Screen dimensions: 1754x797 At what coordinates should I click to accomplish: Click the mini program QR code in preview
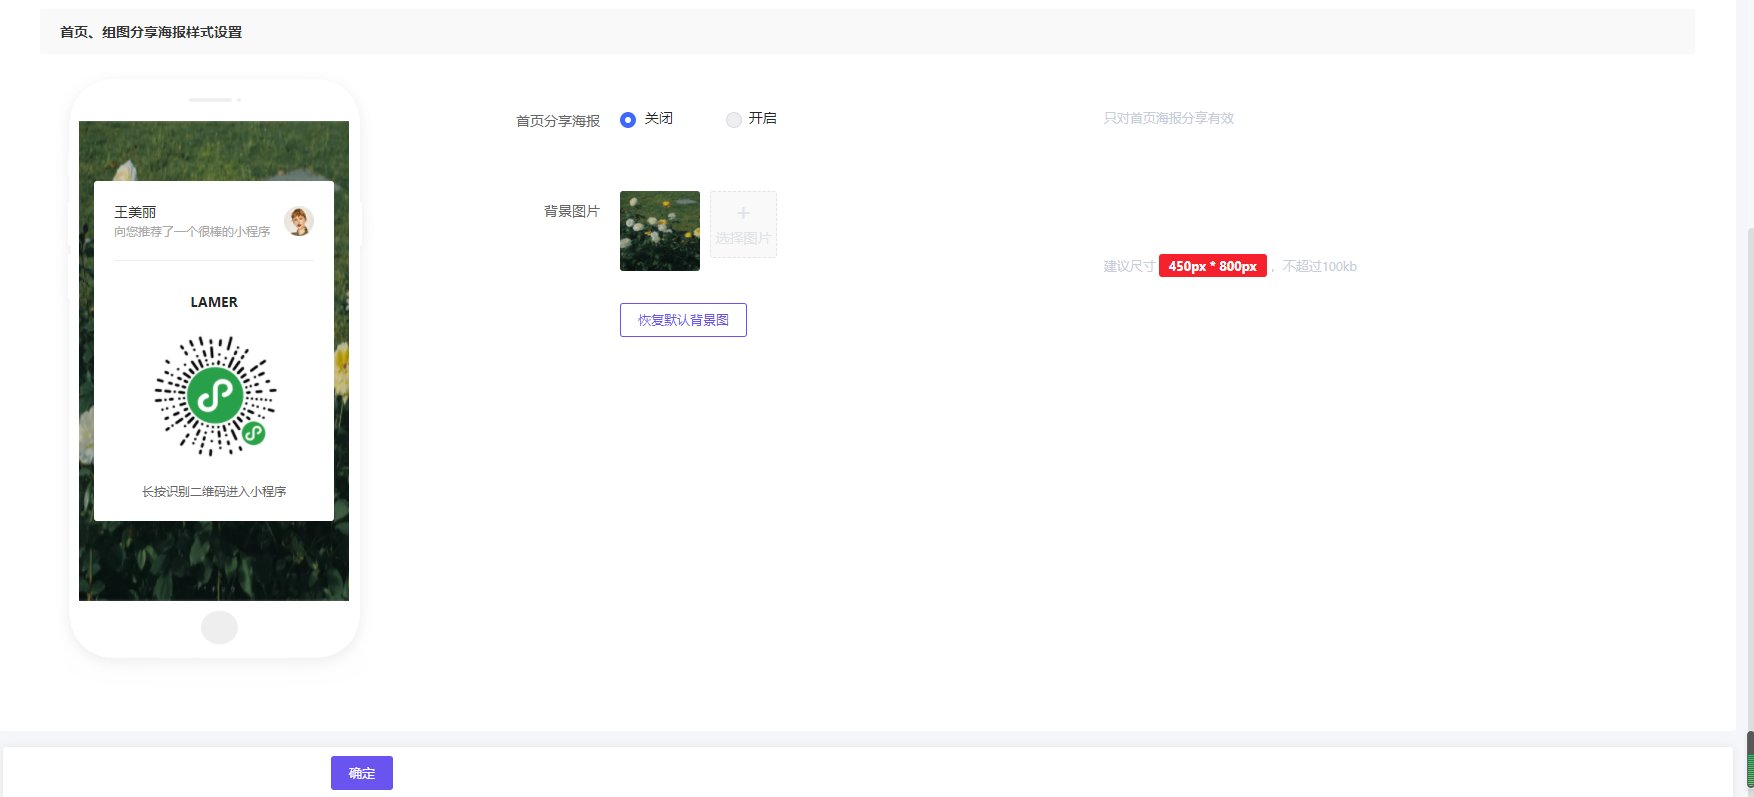pyautogui.click(x=215, y=396)
